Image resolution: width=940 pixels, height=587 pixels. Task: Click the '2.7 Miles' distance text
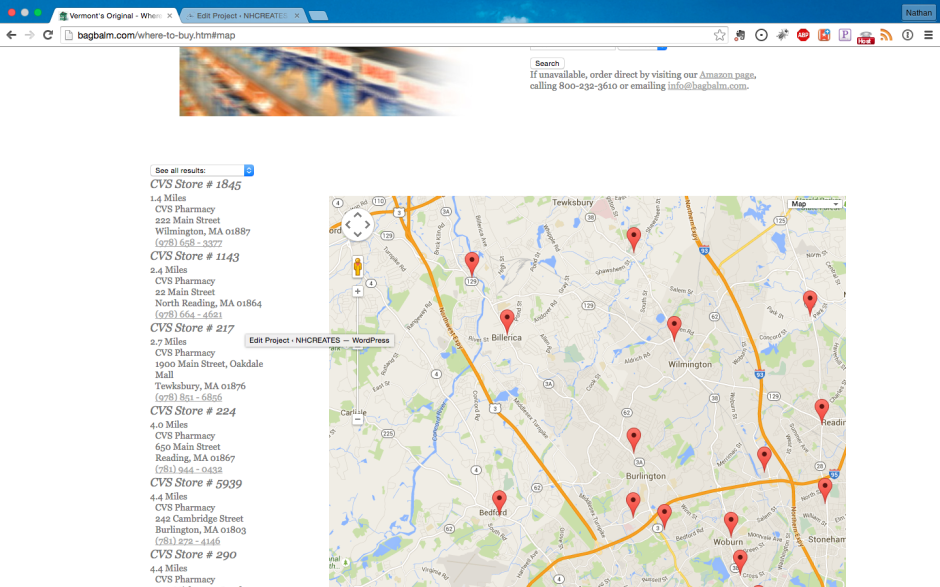[168, 342]
